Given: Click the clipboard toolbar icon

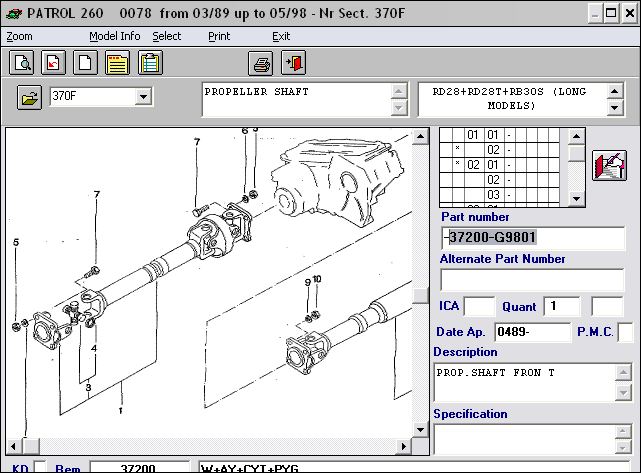Looking at the screenshot, I should click(x=150, y=63).
